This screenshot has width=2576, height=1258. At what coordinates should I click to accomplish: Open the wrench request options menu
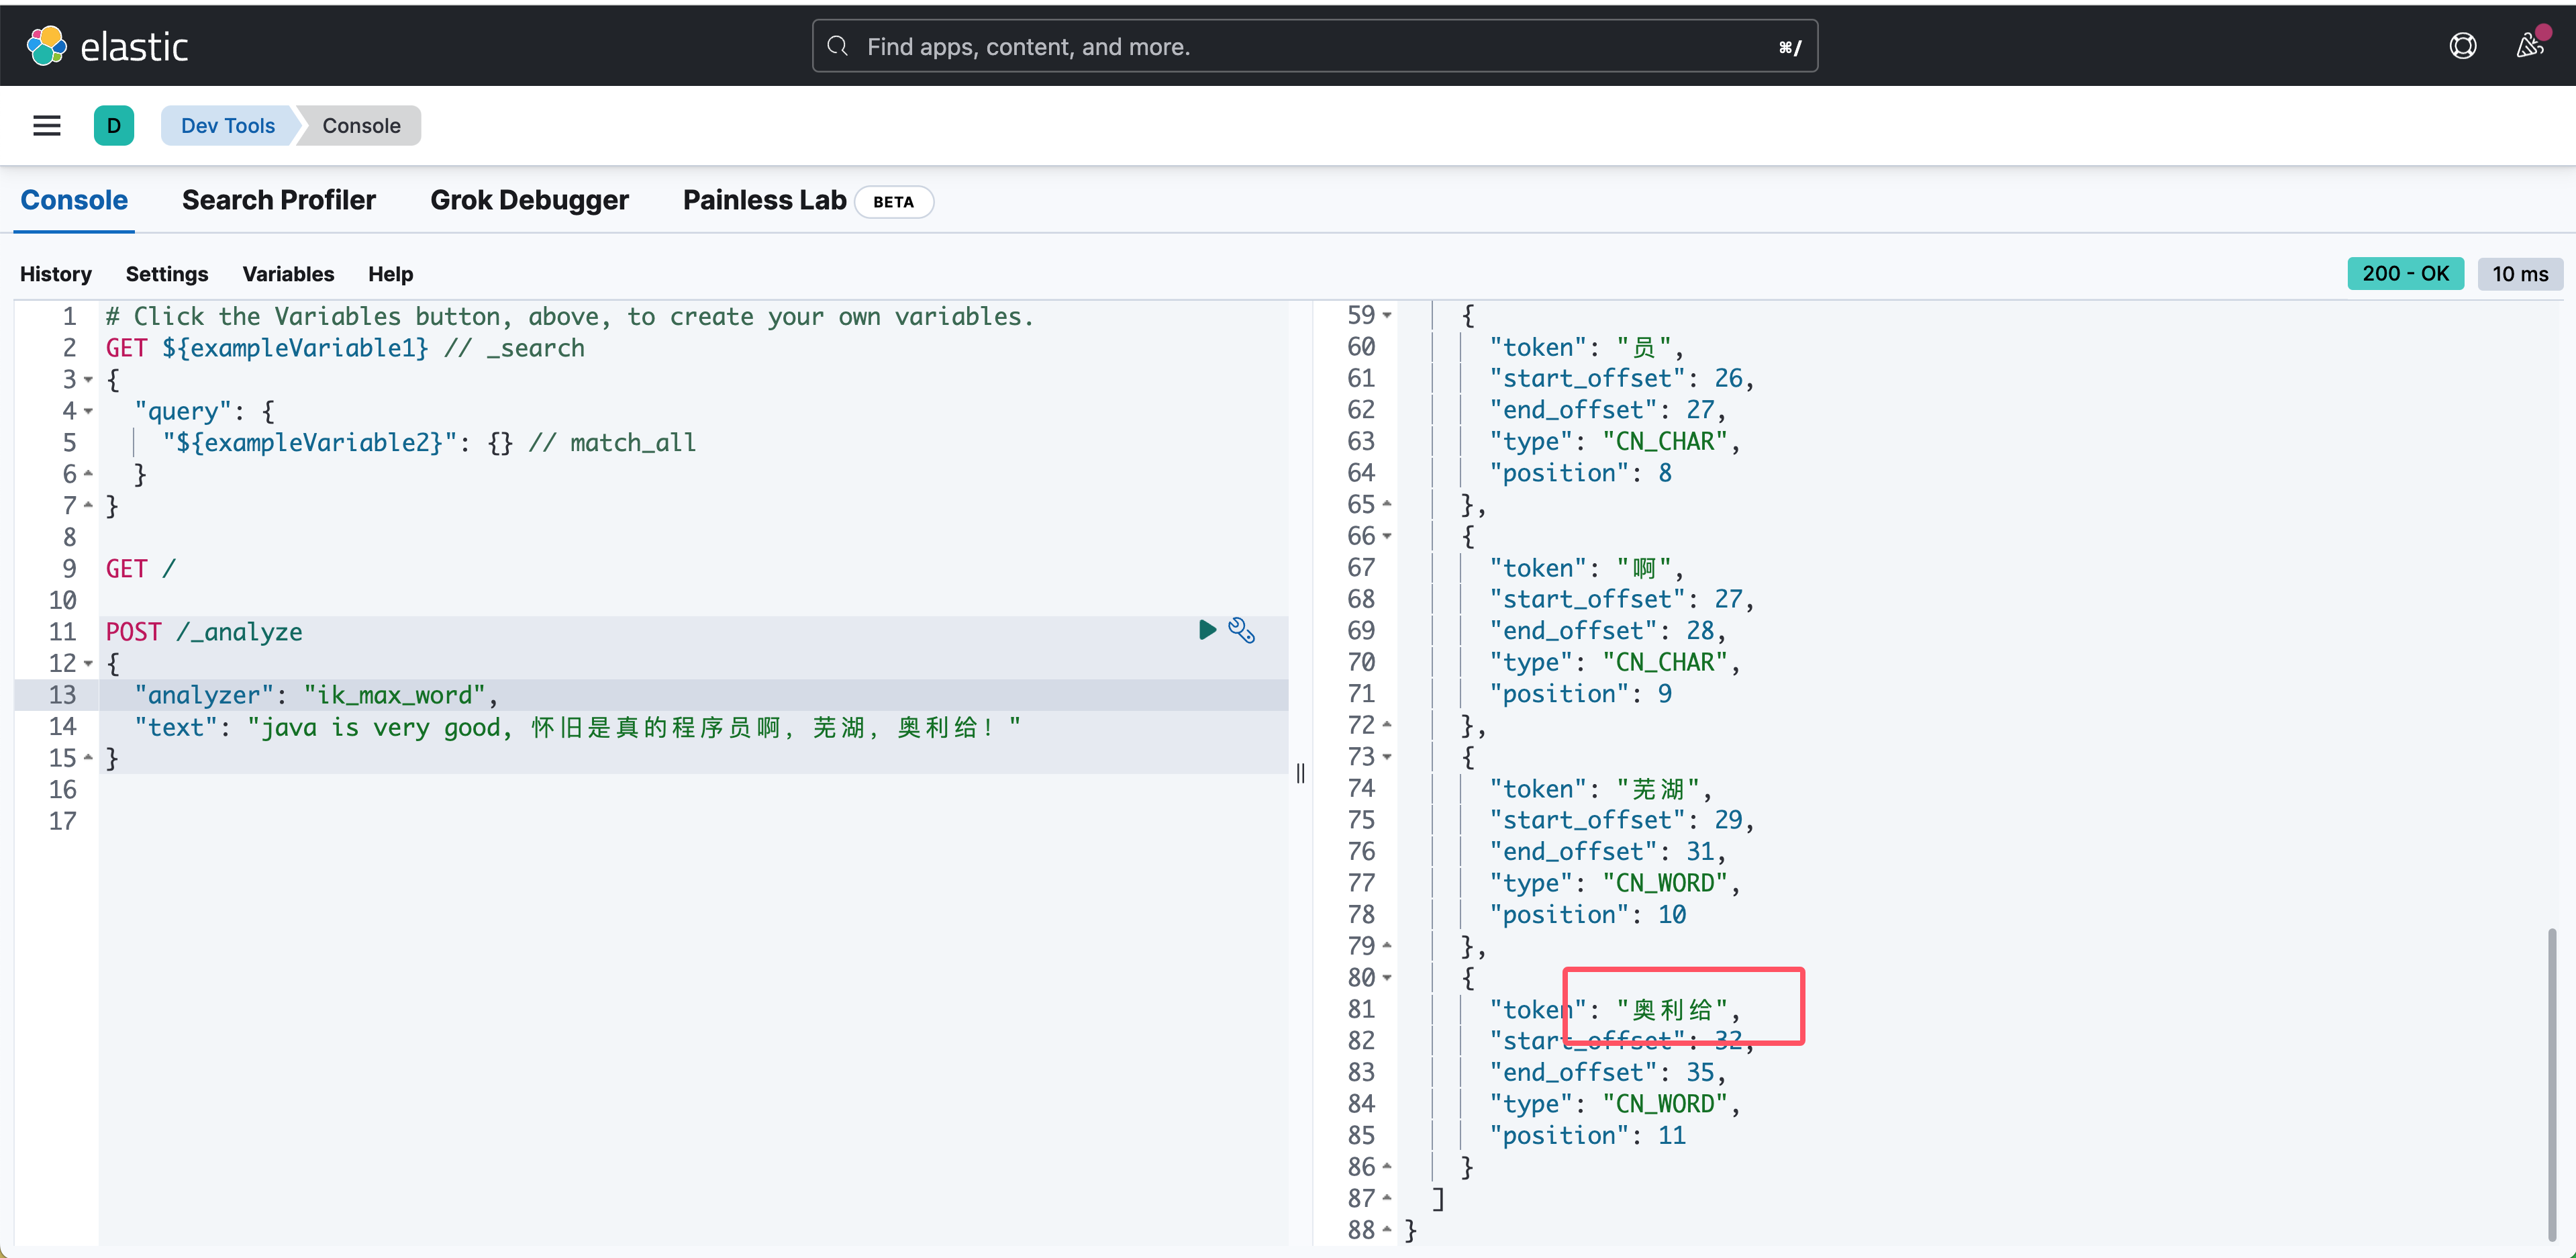[1241, 630]
